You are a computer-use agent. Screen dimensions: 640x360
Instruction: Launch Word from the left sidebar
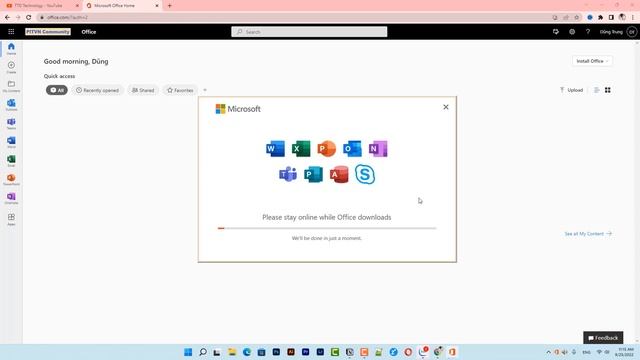coord(11,142)
